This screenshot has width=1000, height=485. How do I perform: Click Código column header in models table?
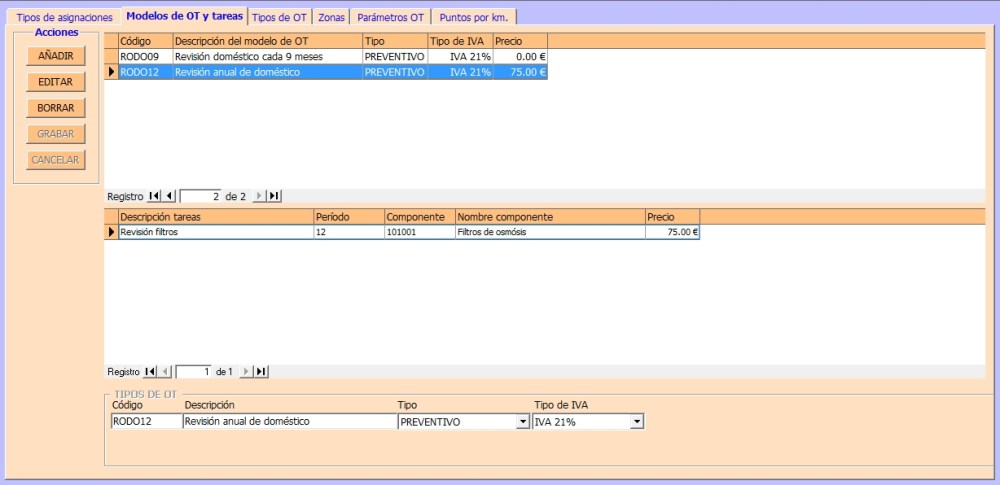(145, 41)
